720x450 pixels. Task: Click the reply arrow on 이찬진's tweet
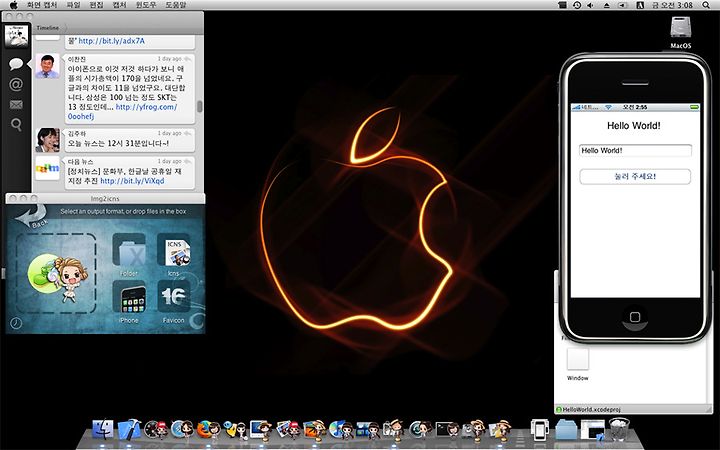[188, 59]
